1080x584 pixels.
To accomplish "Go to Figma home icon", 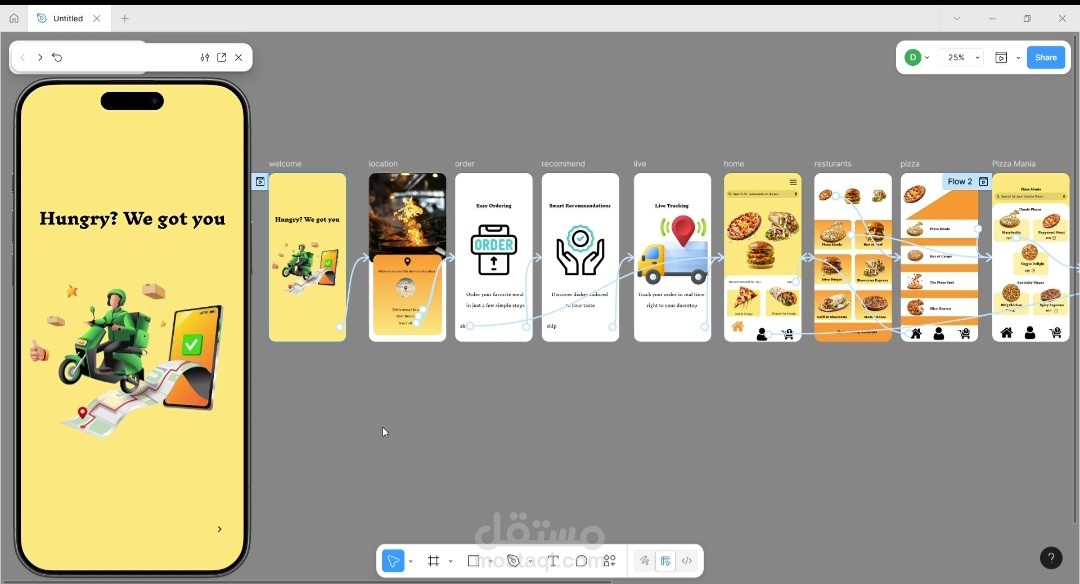I will 14,19.
